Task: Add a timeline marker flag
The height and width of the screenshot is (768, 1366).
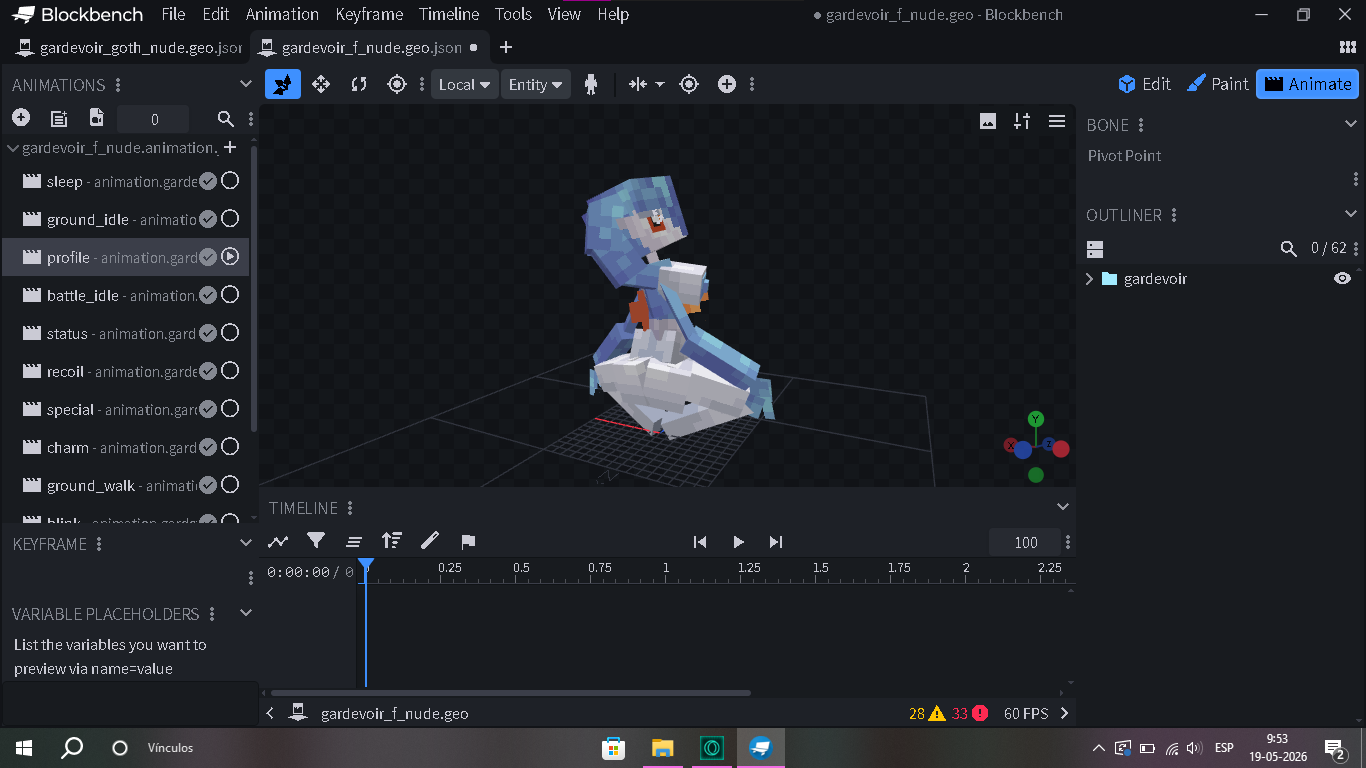Action: 468,541
